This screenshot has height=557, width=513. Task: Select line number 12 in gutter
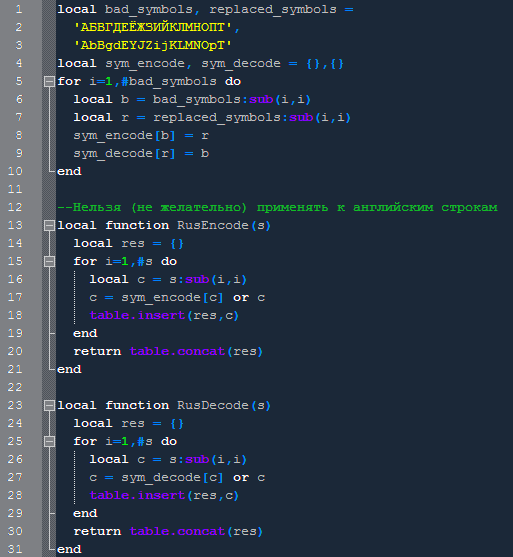point(15,207)
